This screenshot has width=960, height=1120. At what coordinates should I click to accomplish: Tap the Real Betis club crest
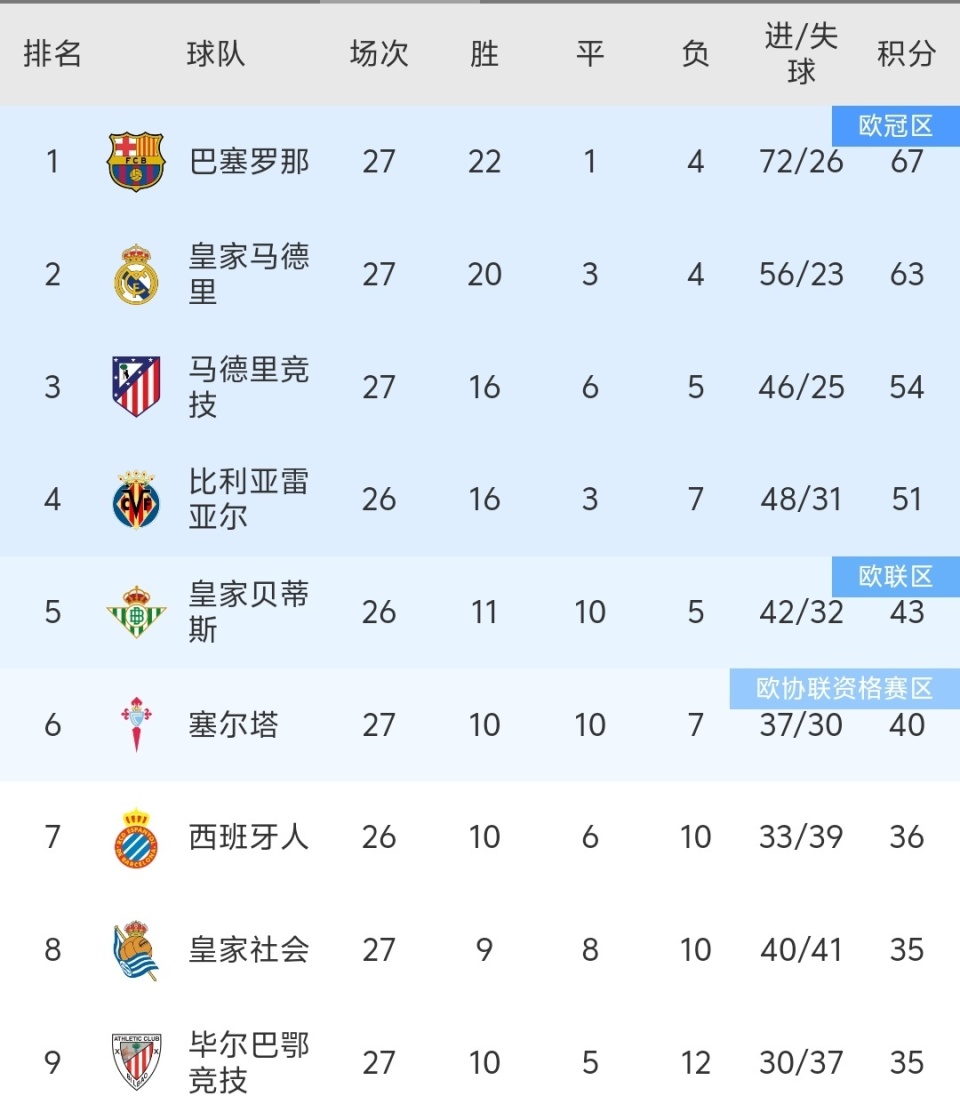click(x=136, y=612)
